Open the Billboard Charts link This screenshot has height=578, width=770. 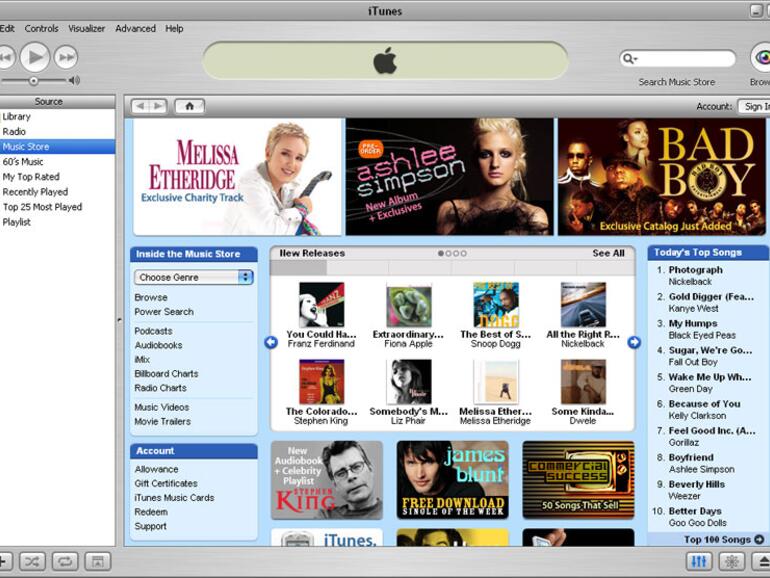[166, 374]
